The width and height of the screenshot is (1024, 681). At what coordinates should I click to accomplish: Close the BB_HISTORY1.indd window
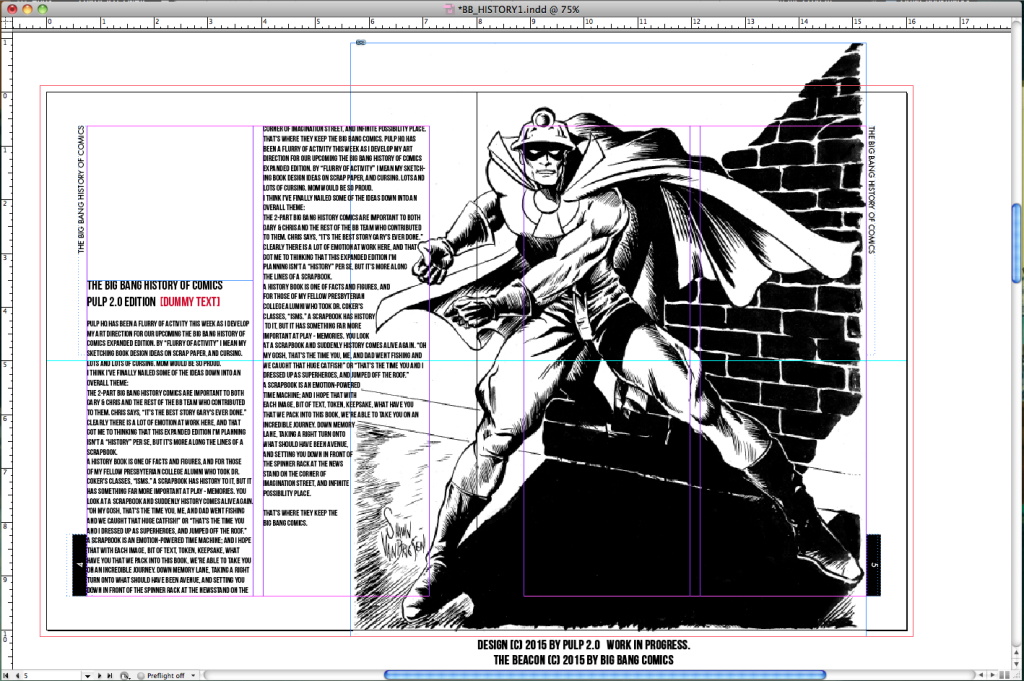coord(12,9)
